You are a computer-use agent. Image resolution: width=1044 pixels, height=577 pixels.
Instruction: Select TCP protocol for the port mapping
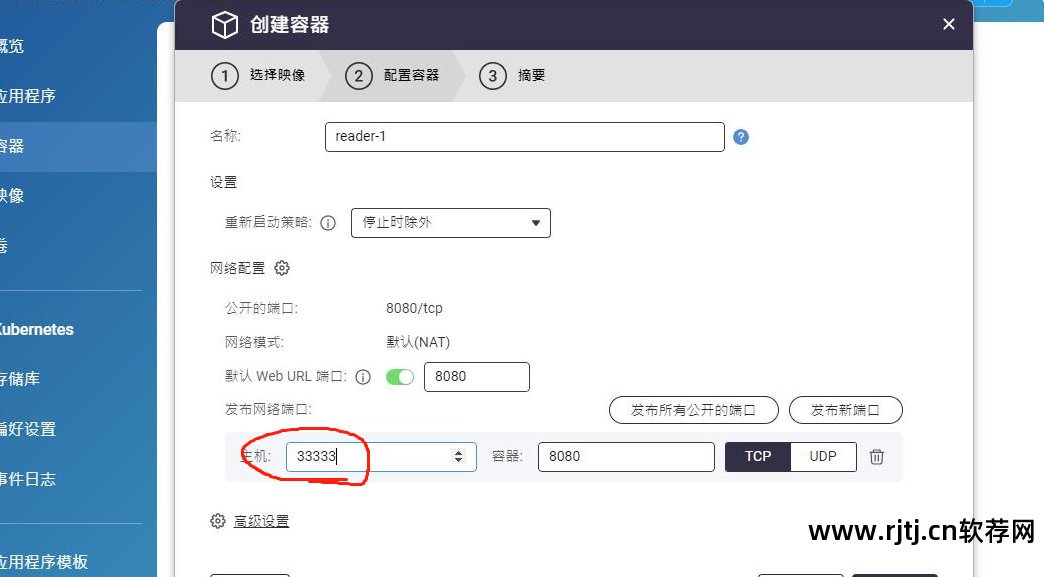(757, 456)
